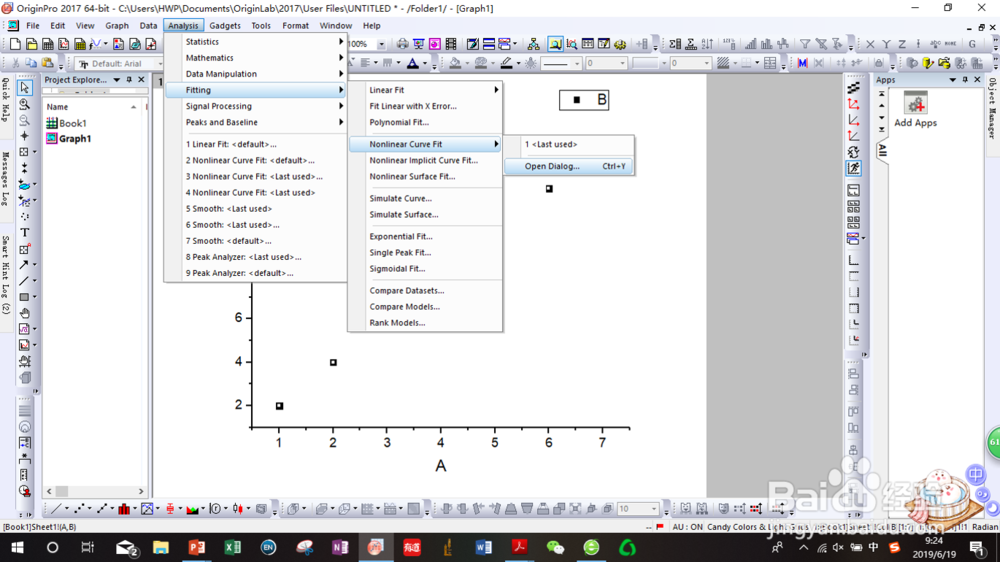The image size is (1000, 562).
Task: Set column as Y with Y icon
Action: click(886, 44)
